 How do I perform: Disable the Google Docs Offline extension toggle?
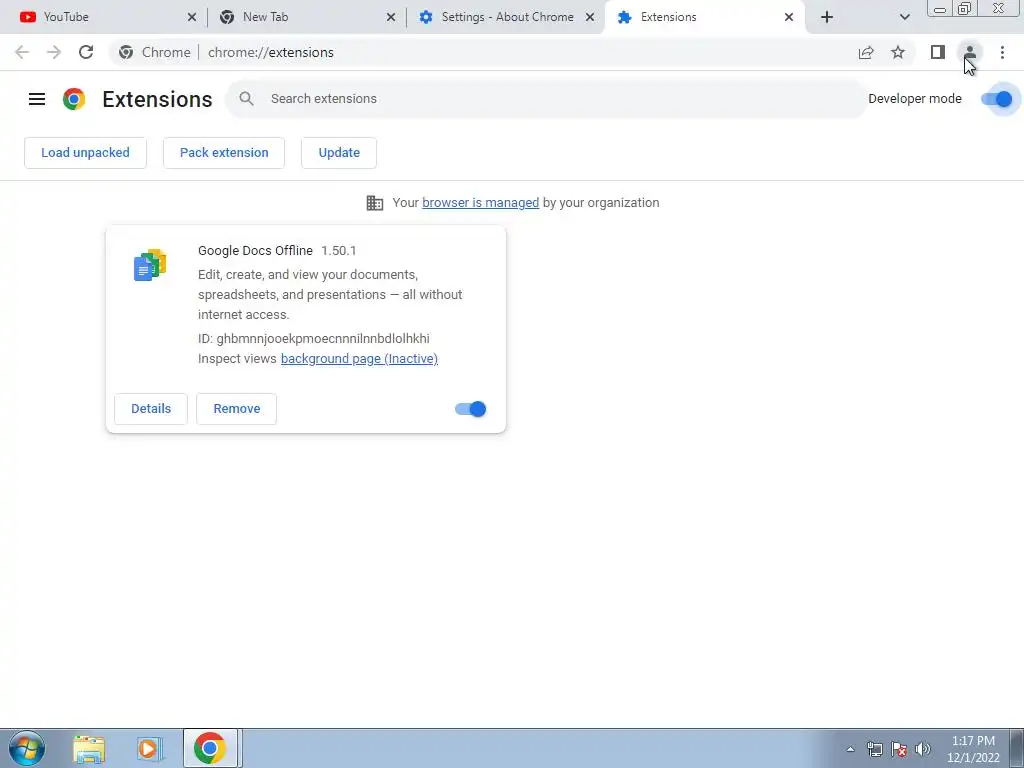[x=470, y=409]
